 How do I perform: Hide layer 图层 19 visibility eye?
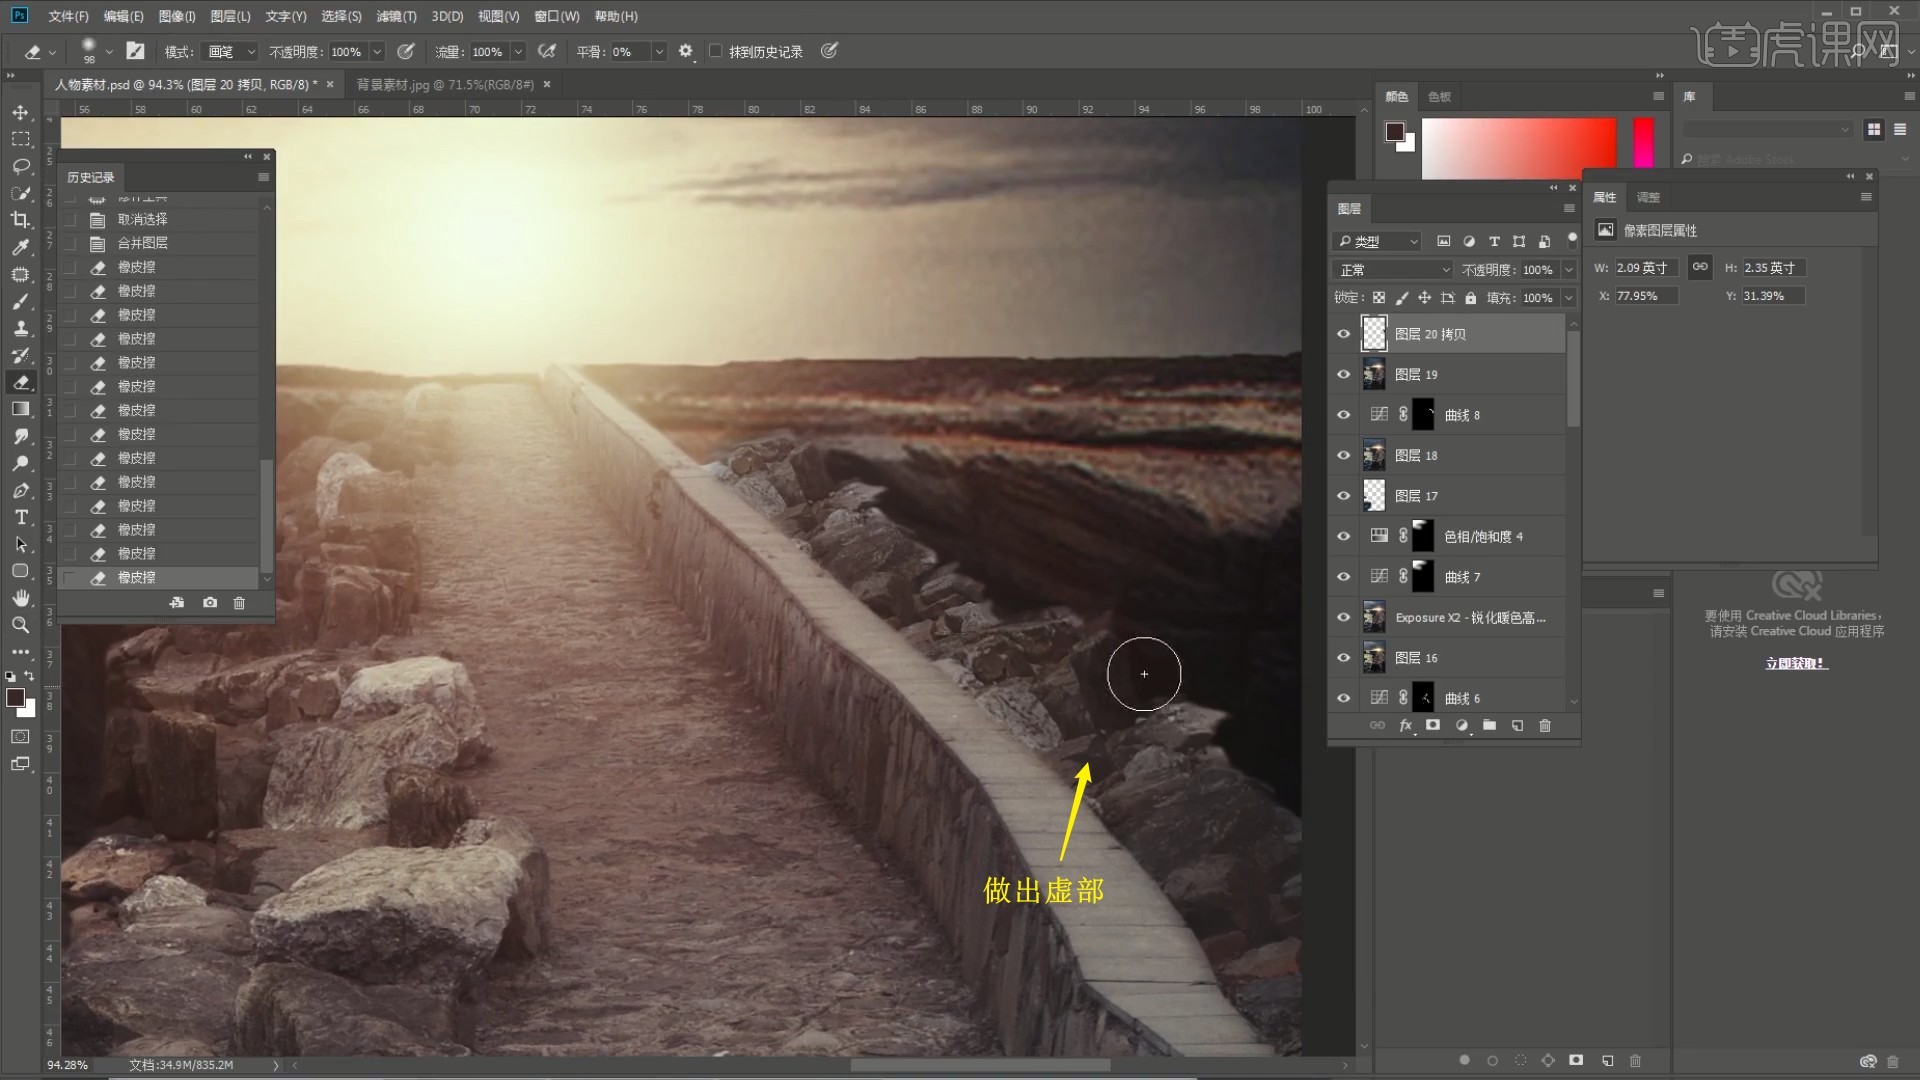[1343, 374]
